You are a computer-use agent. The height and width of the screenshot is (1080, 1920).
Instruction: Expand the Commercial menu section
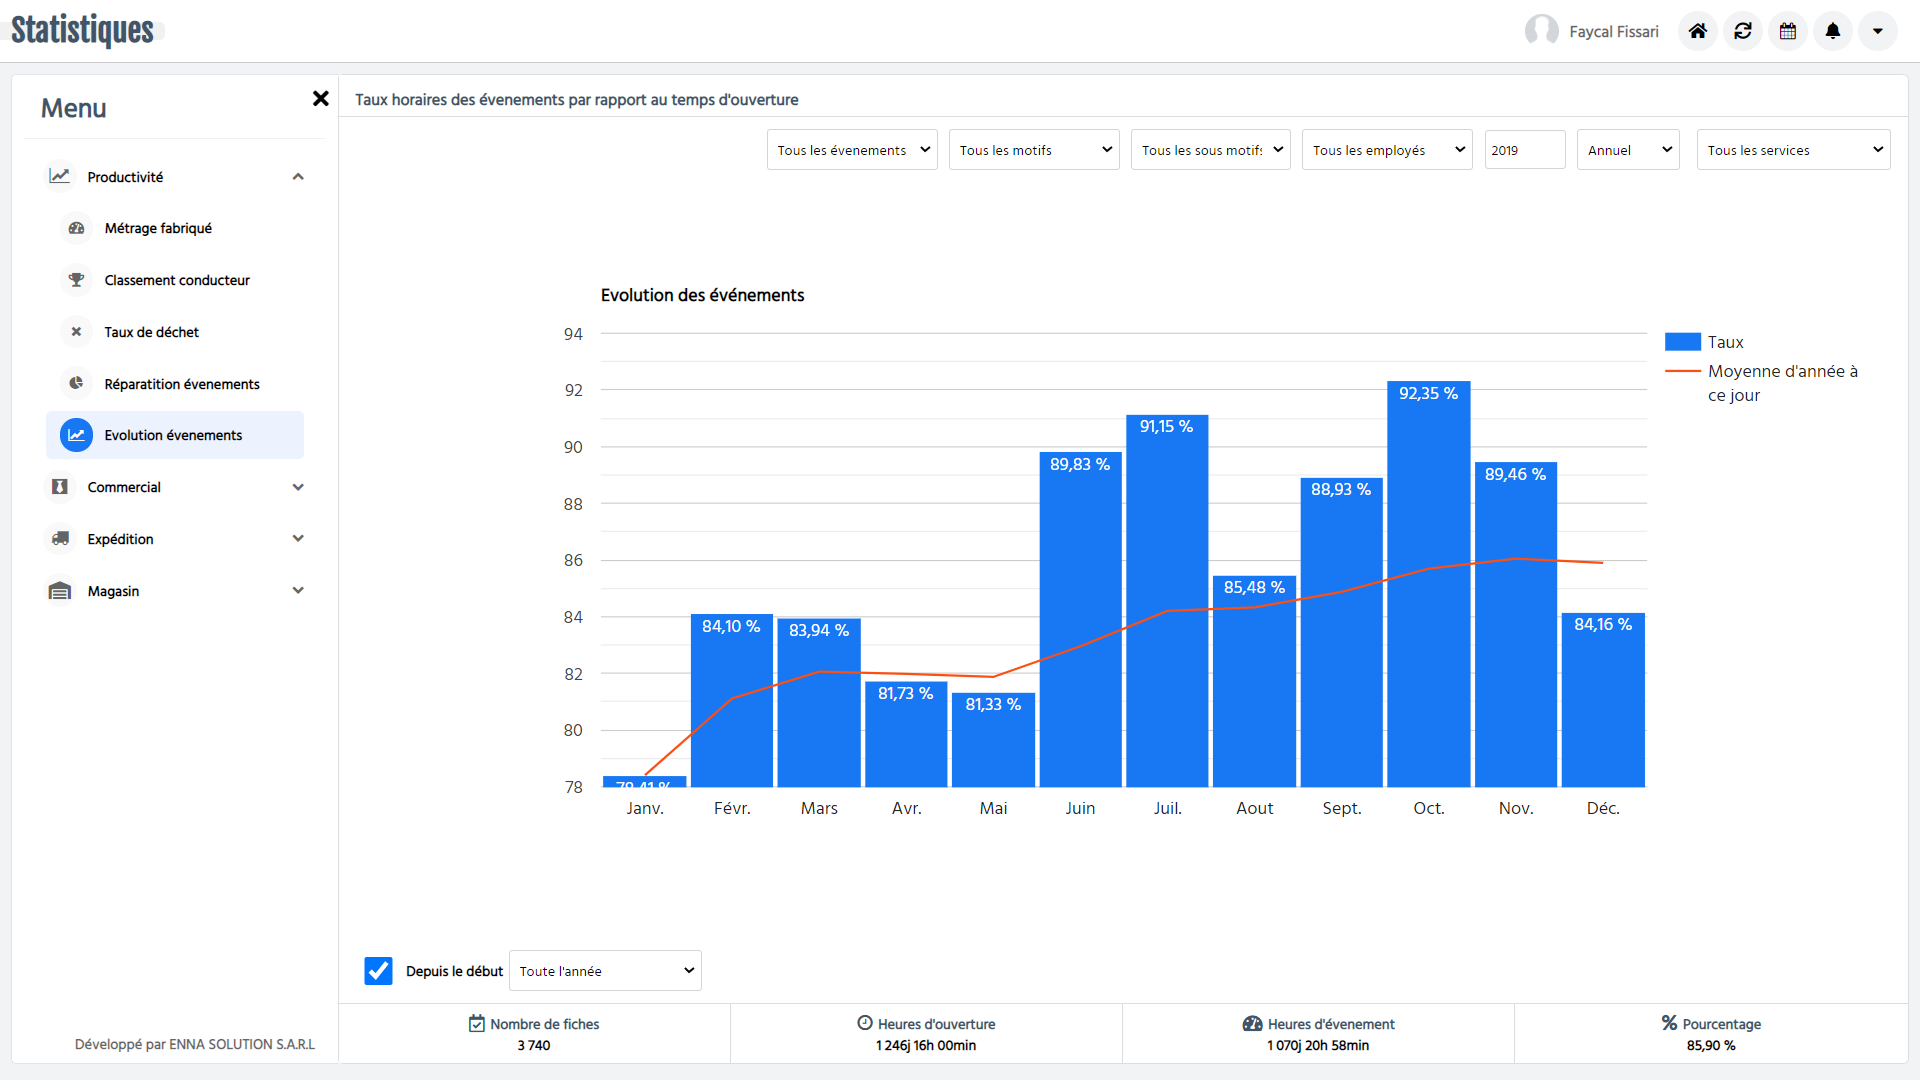pyautogui.click(x=298, y=487)
